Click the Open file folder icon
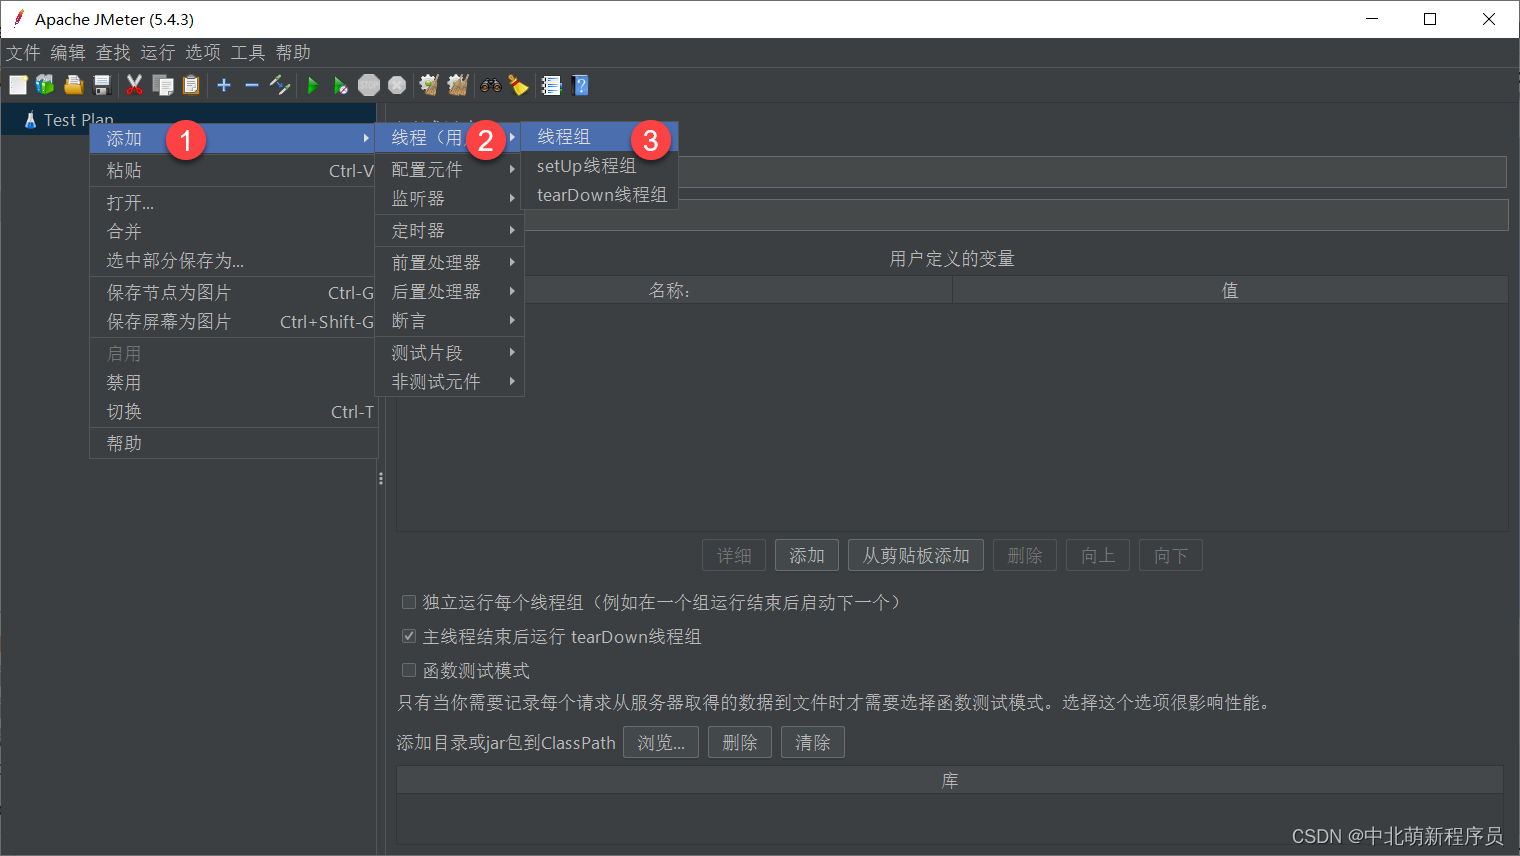Viewport: 1520px width, 856px height. (73, 85)
